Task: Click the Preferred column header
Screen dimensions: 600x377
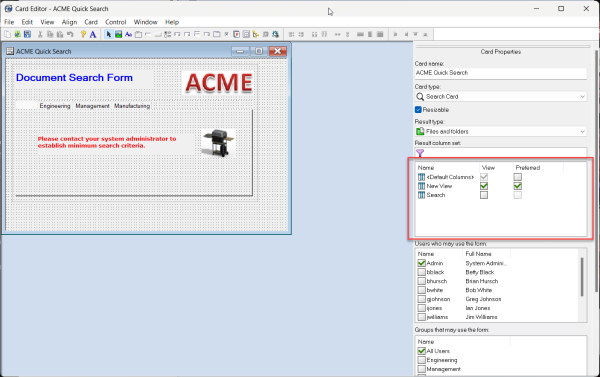Action: coord(528,168)
